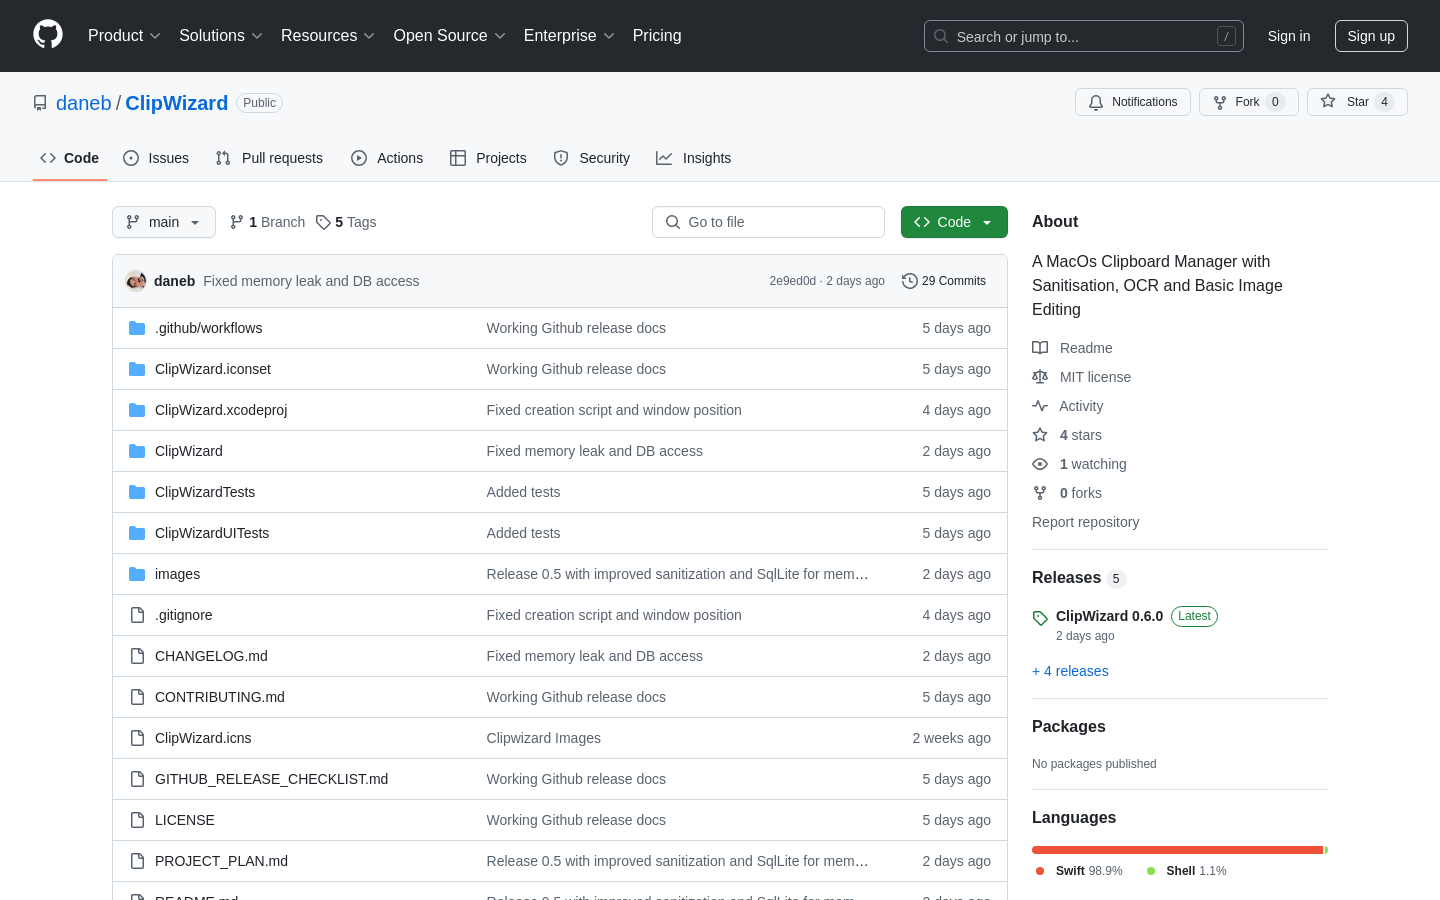This screenshot has width=1440, height=900.
Task: Open the Enterprise dropdown
Action: pyautogui.click(x=569, y=36)
